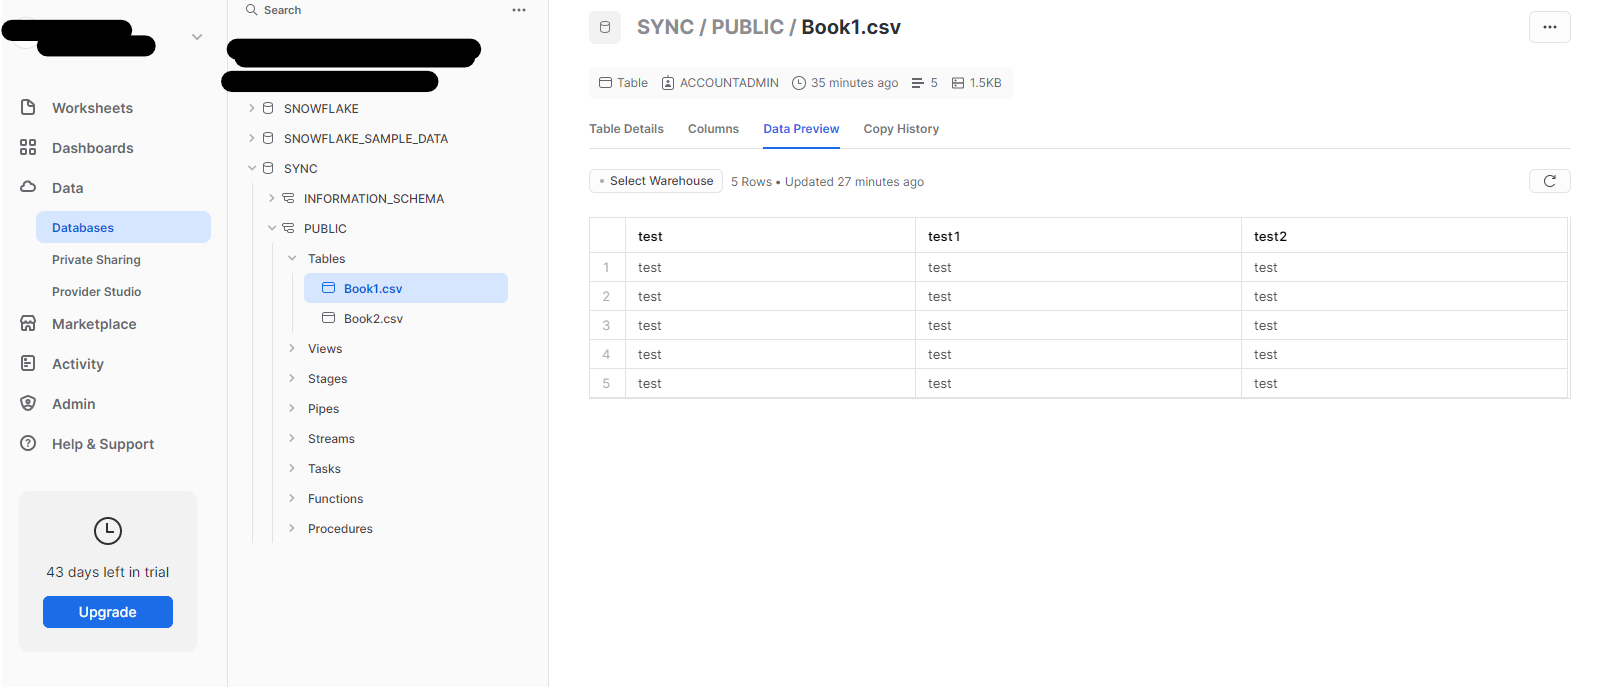Open the Copy History tab
Viewport: 1599px width, 687px height.
[x=901, y=129]
